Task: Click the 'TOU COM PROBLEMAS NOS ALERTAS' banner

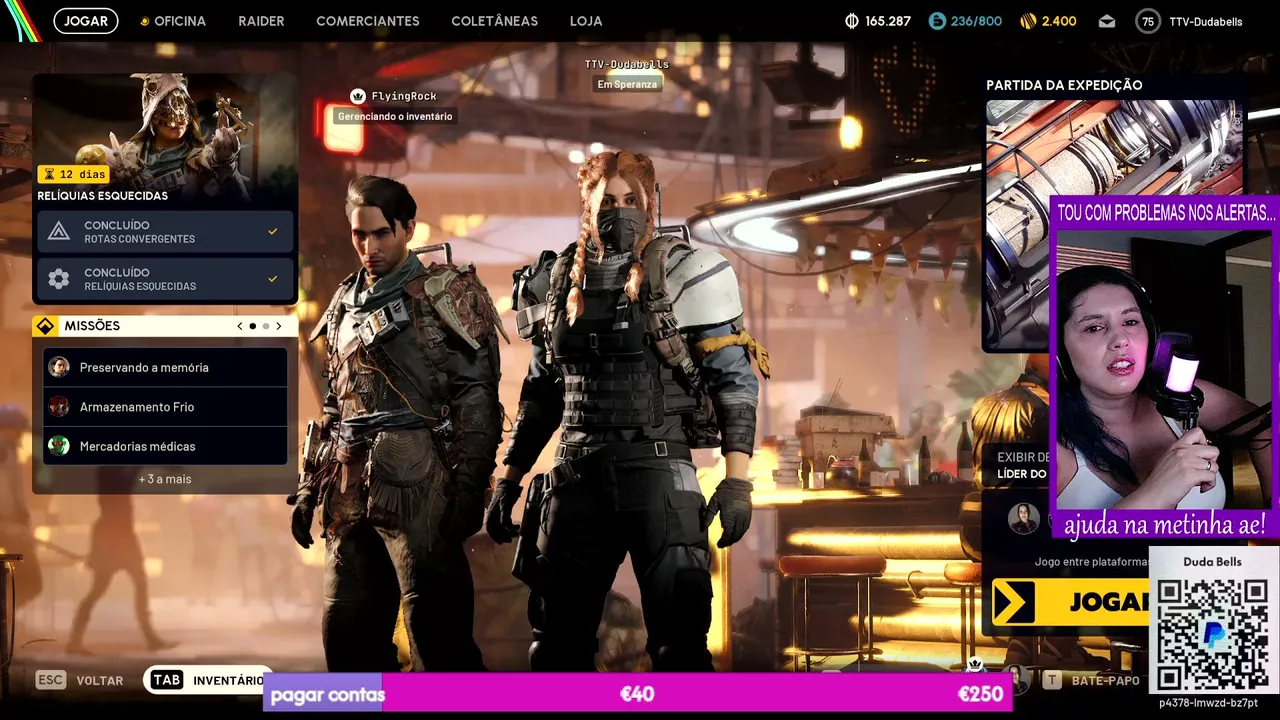Action: [x=1166, y=213]
